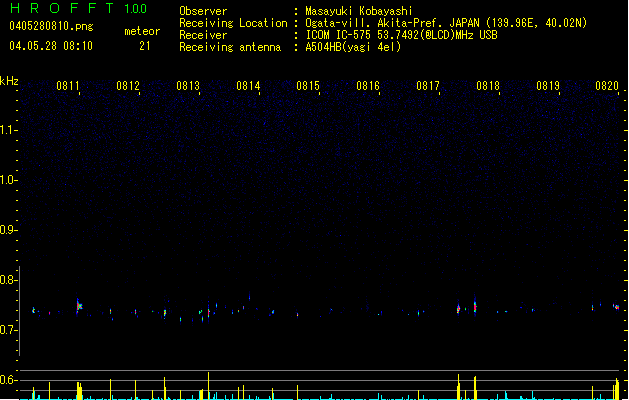Viewport: 629px width, 400px height.
Task: Select receiver text ICOM IC-575 53.7492 MHz USB
Action: point(401,35)
